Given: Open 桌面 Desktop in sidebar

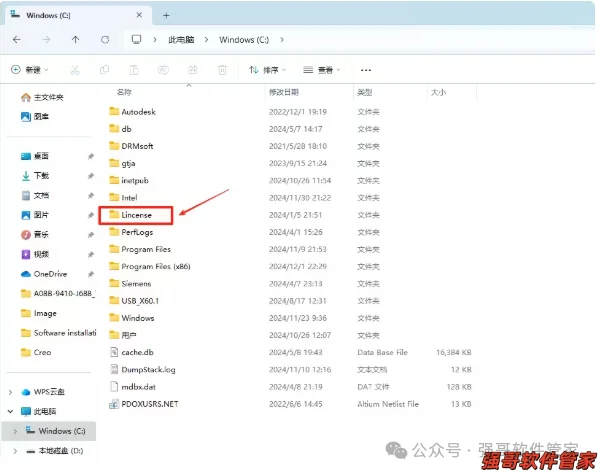Looking at the screenshot, I should click(35, 156).
